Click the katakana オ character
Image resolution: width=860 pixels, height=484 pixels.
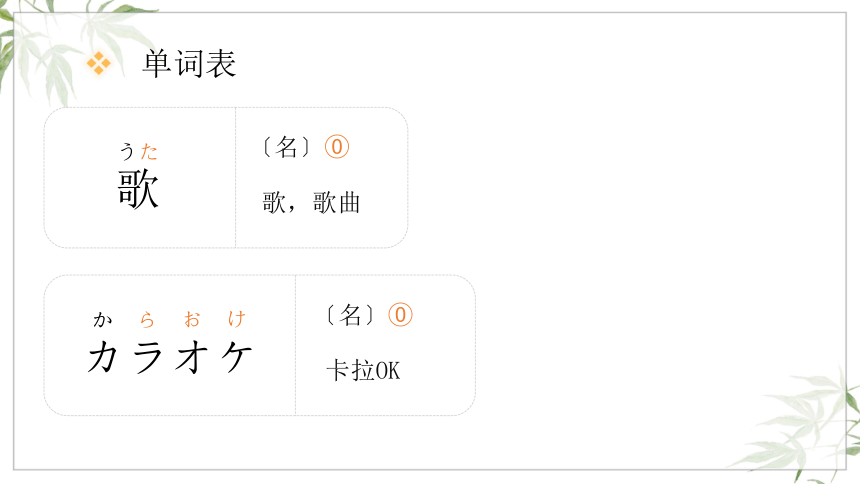(192, 357)
